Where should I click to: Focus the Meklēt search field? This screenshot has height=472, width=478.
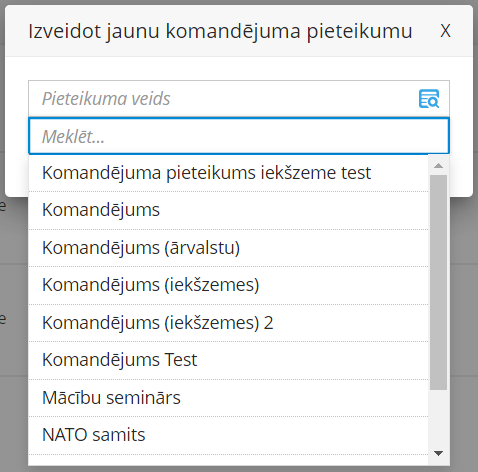[x=239, y=136]
